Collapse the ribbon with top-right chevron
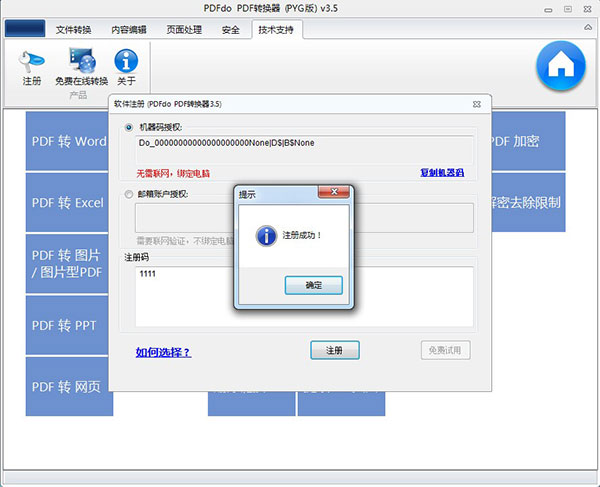 (588, 27)
